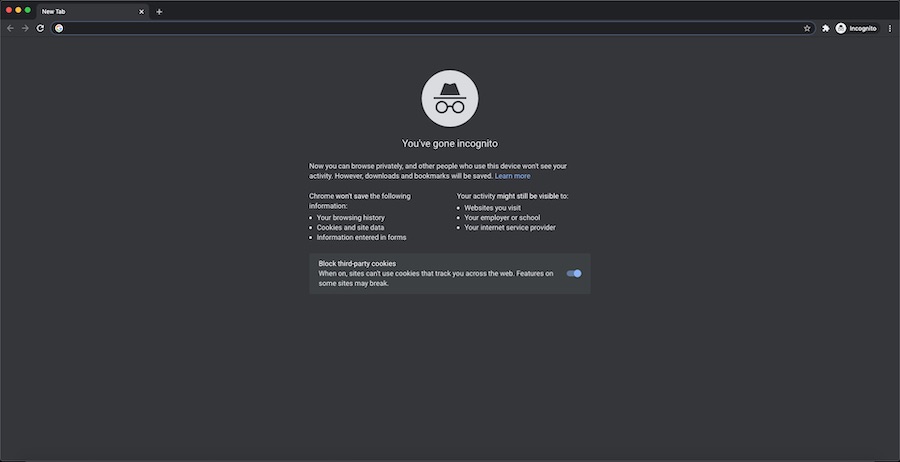Toggle Block third-party cookies switch
Screen dimensions: 900x462
click(x=574, y=273)
